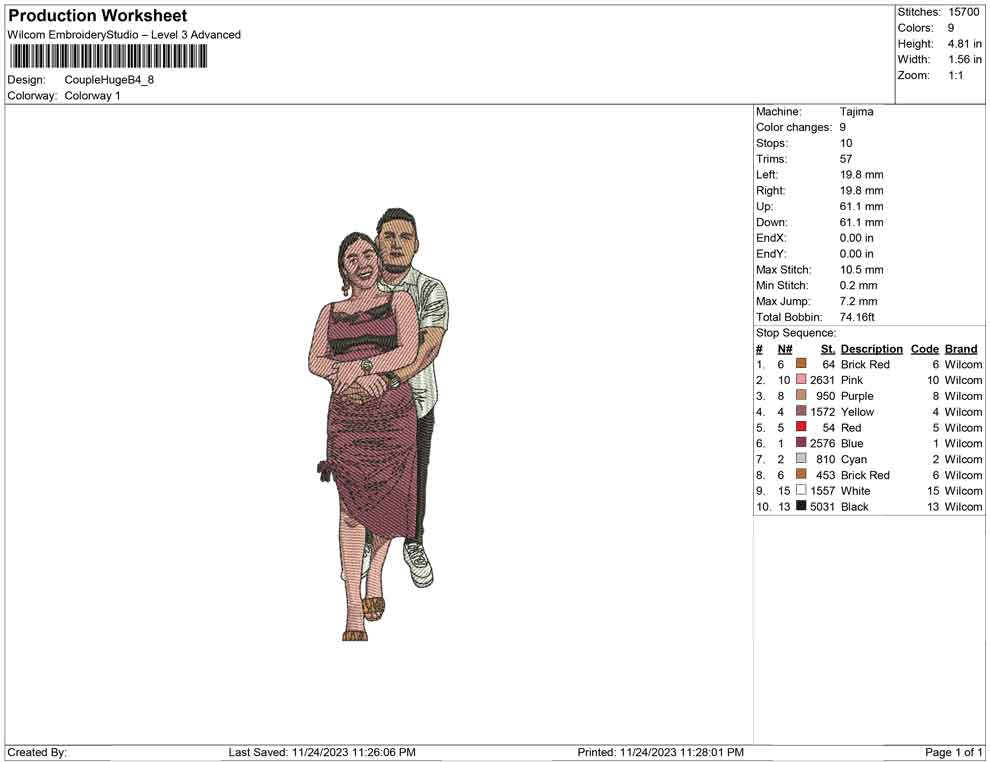Click the 'Purple' description in stop 3
The image size is (990, 762).
[x=857, y=396]
